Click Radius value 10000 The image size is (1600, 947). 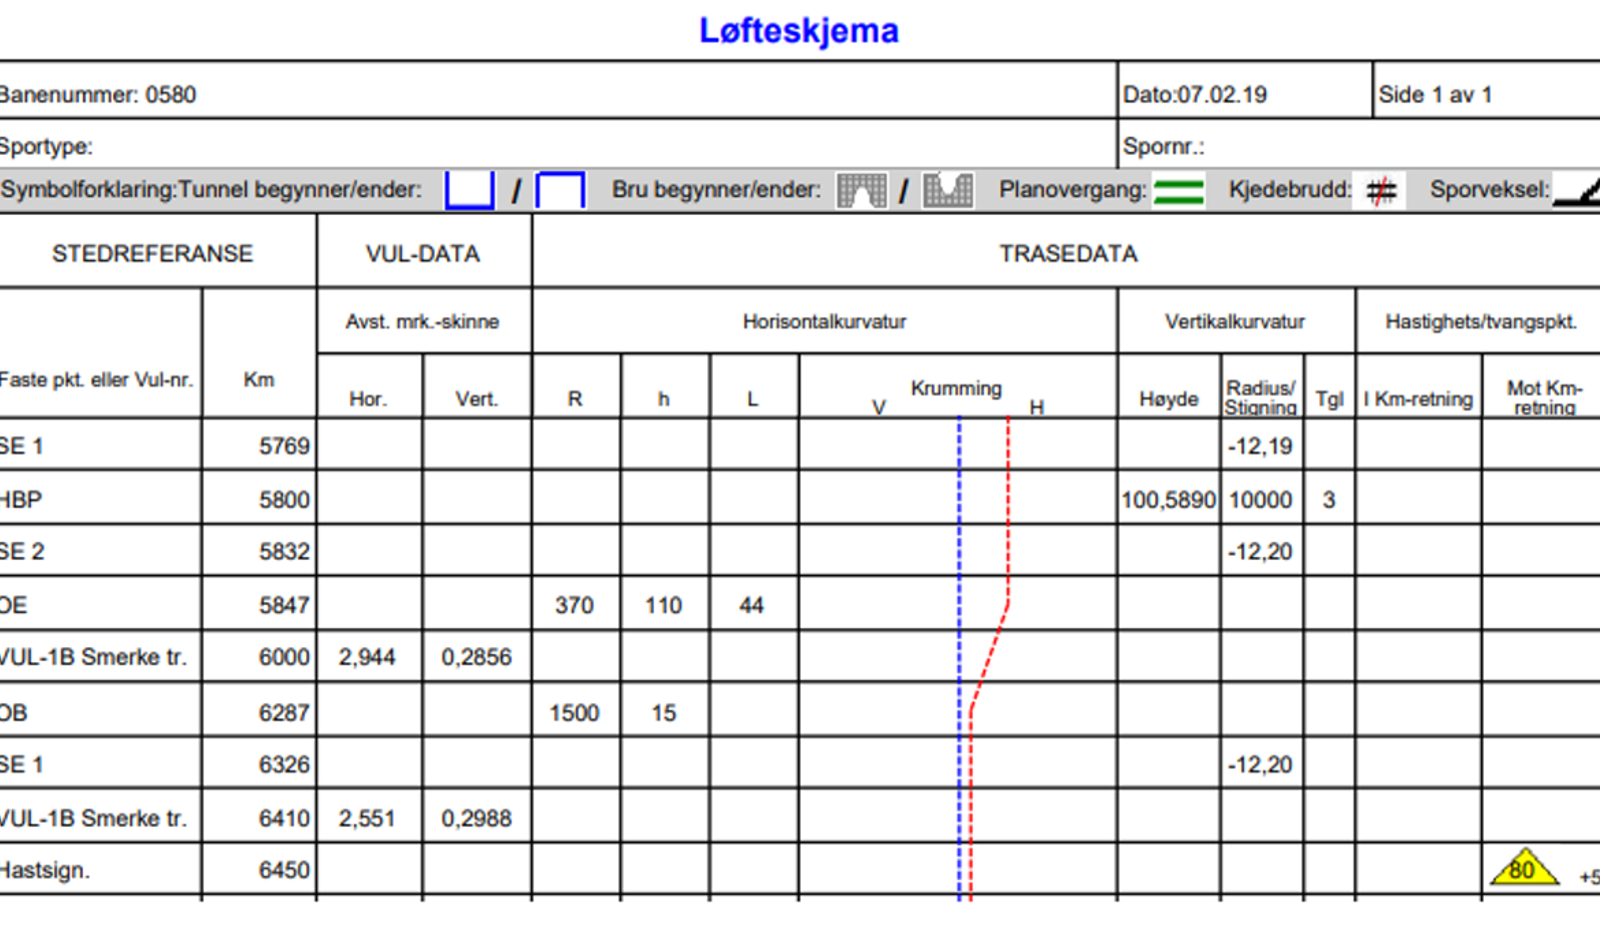1260,499
